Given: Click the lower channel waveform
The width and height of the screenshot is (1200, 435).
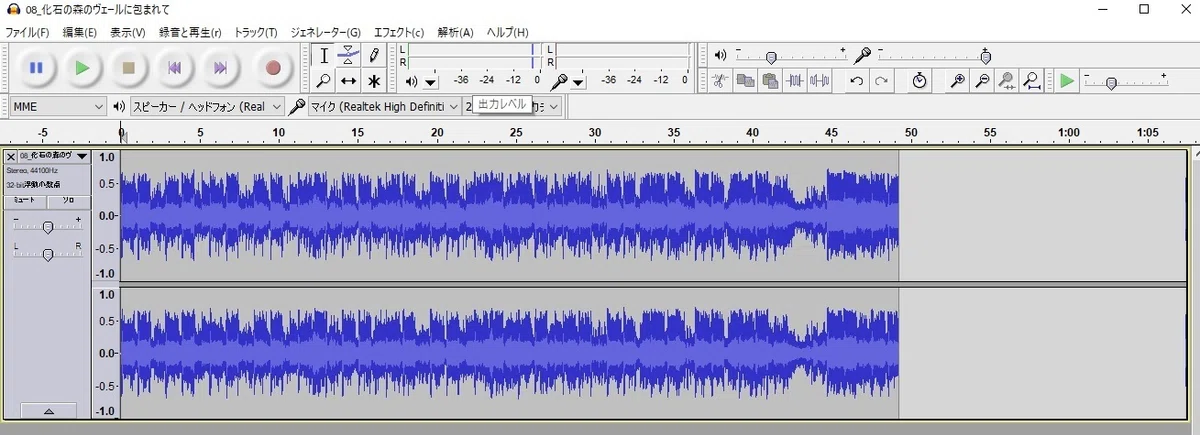Looking at the screenshot, I should 509,353.
